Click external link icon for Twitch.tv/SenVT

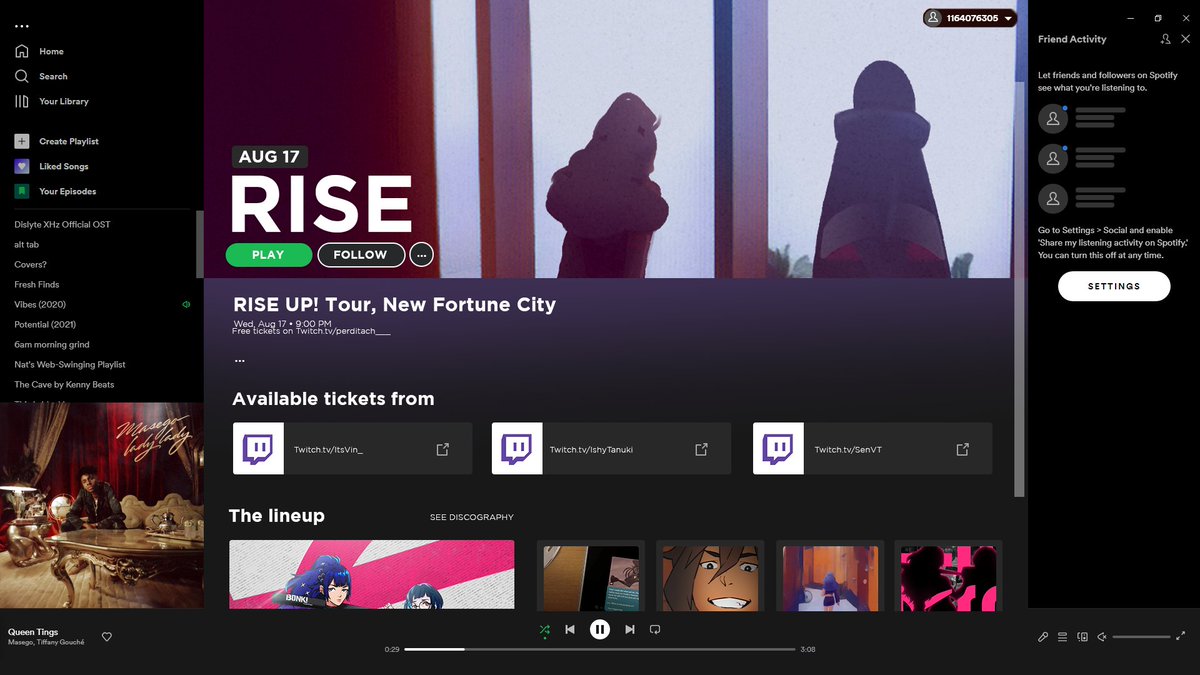click(962, 449)
